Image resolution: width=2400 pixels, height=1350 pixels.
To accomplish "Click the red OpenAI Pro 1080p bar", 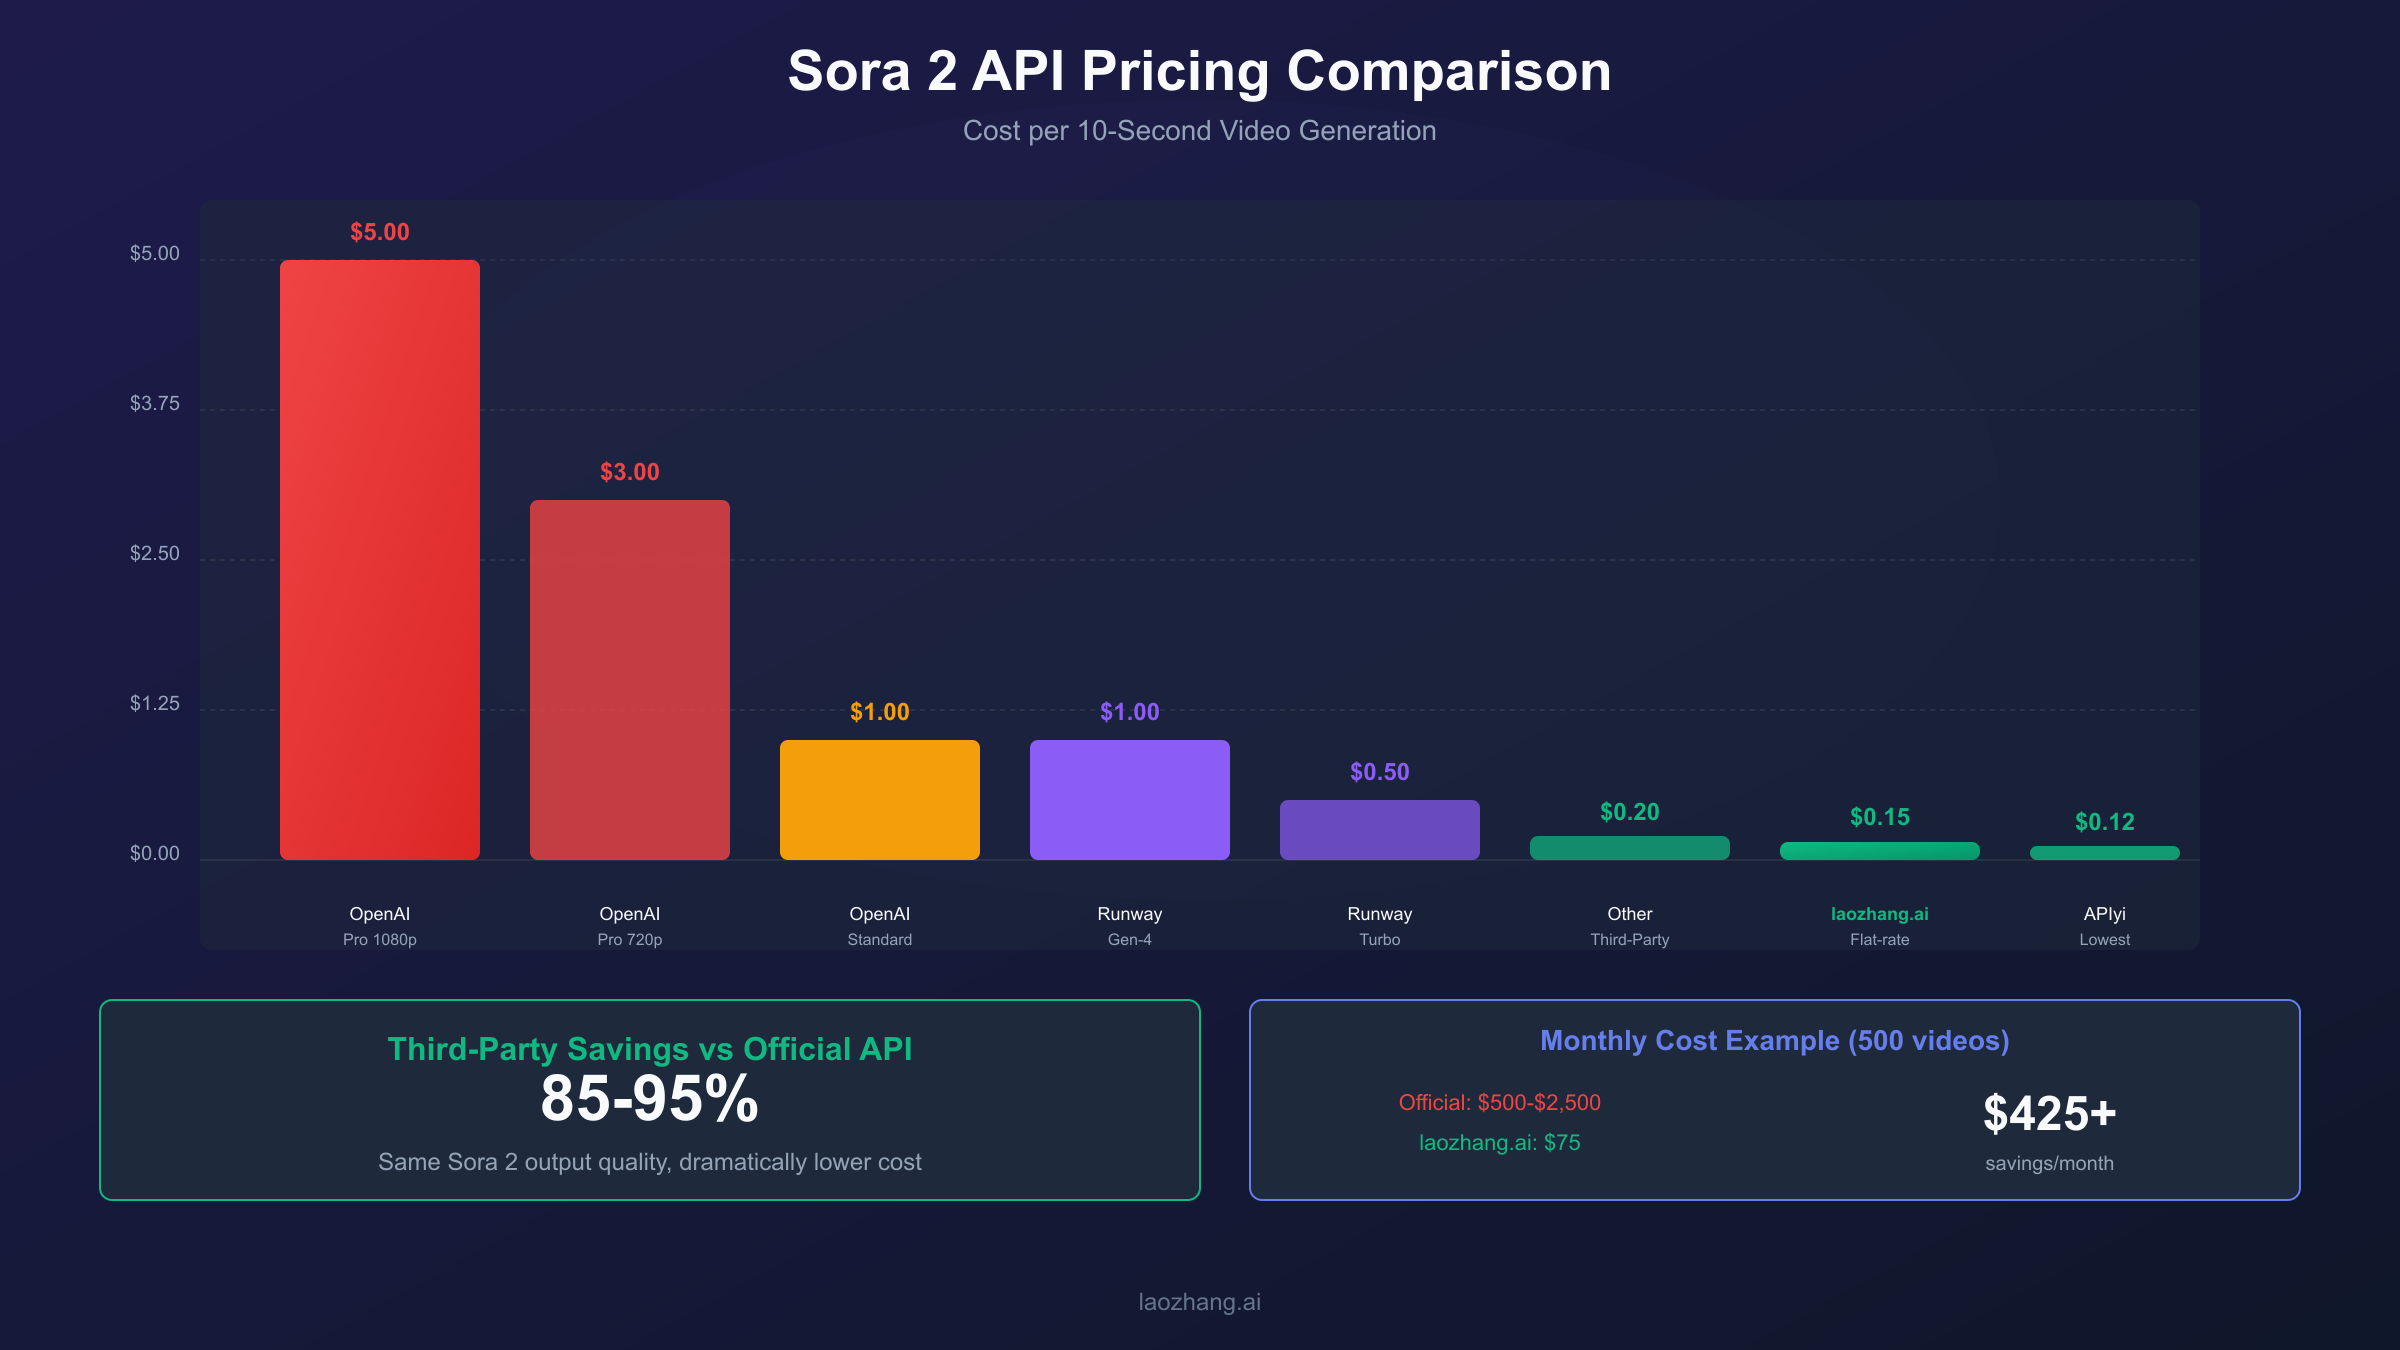I will 380,560.
